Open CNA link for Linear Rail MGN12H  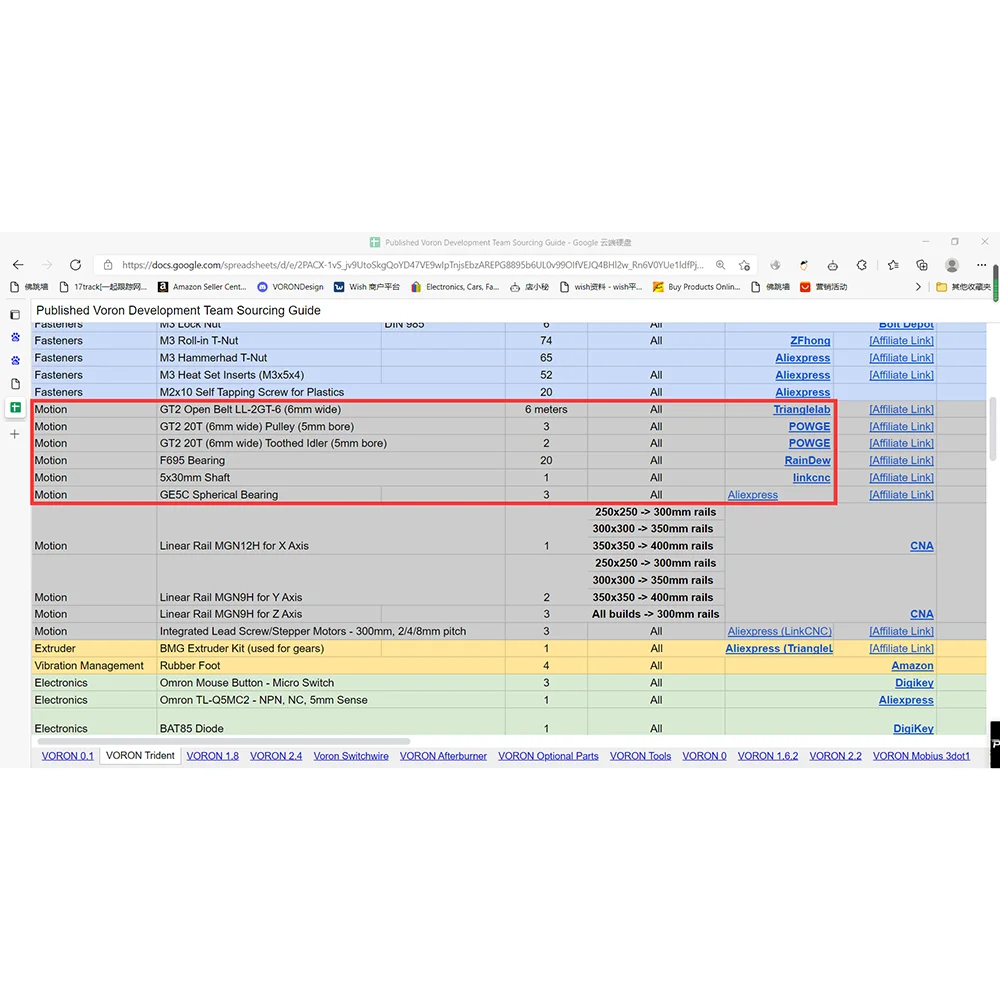tap(922, 546)
